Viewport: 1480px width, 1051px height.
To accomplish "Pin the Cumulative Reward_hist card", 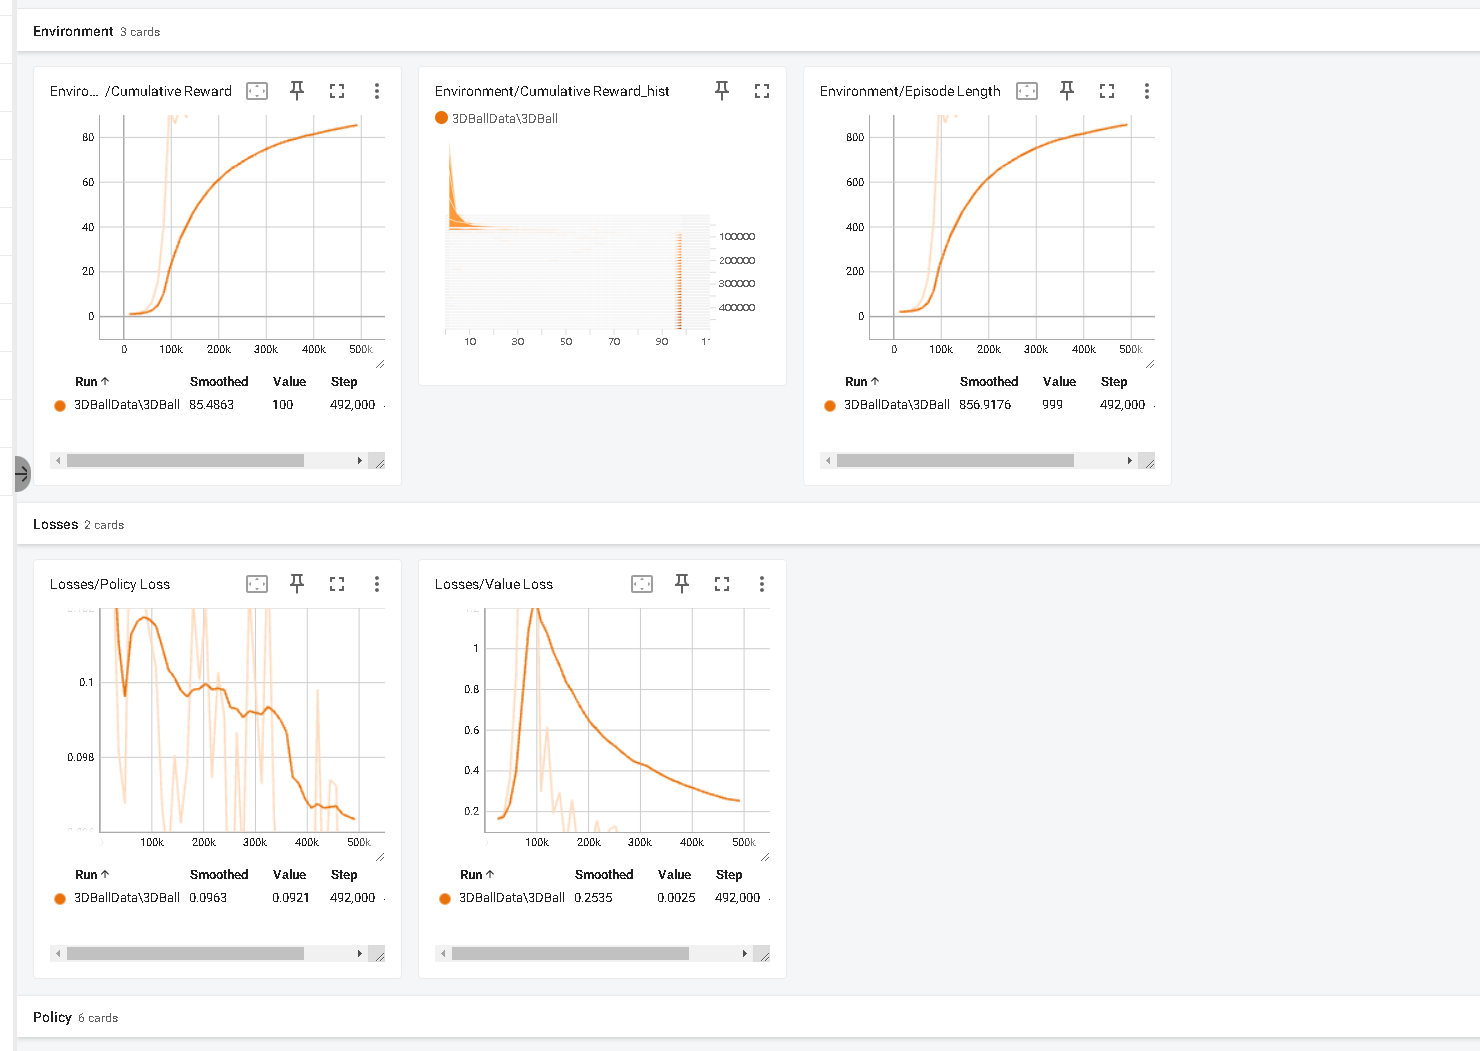I will 722,91.
